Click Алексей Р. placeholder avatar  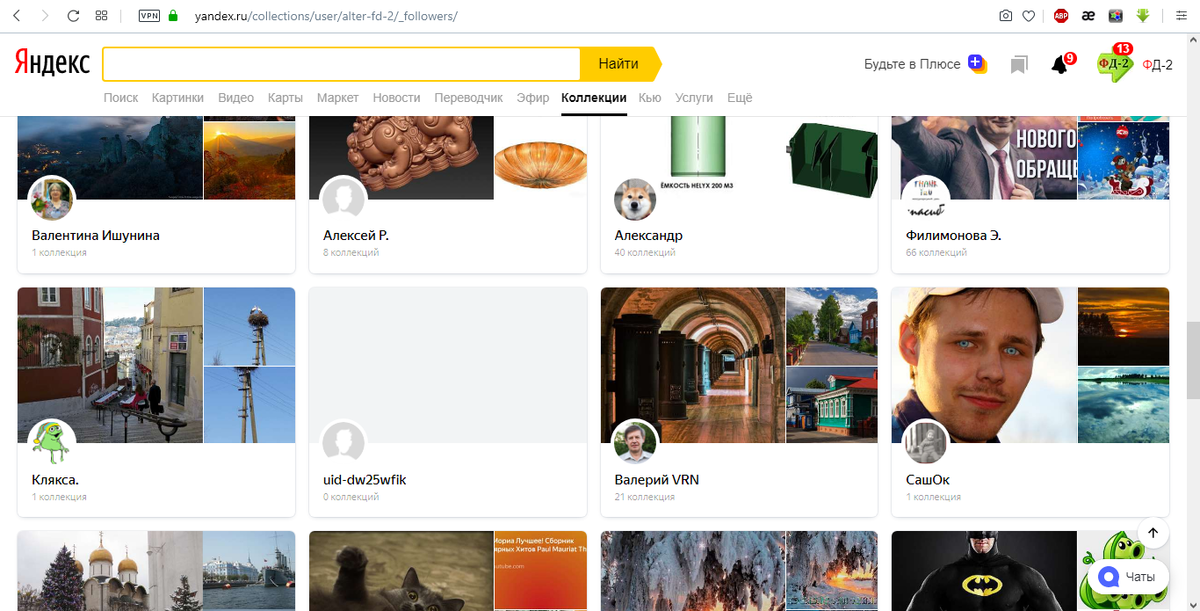(x=343, y=199)
